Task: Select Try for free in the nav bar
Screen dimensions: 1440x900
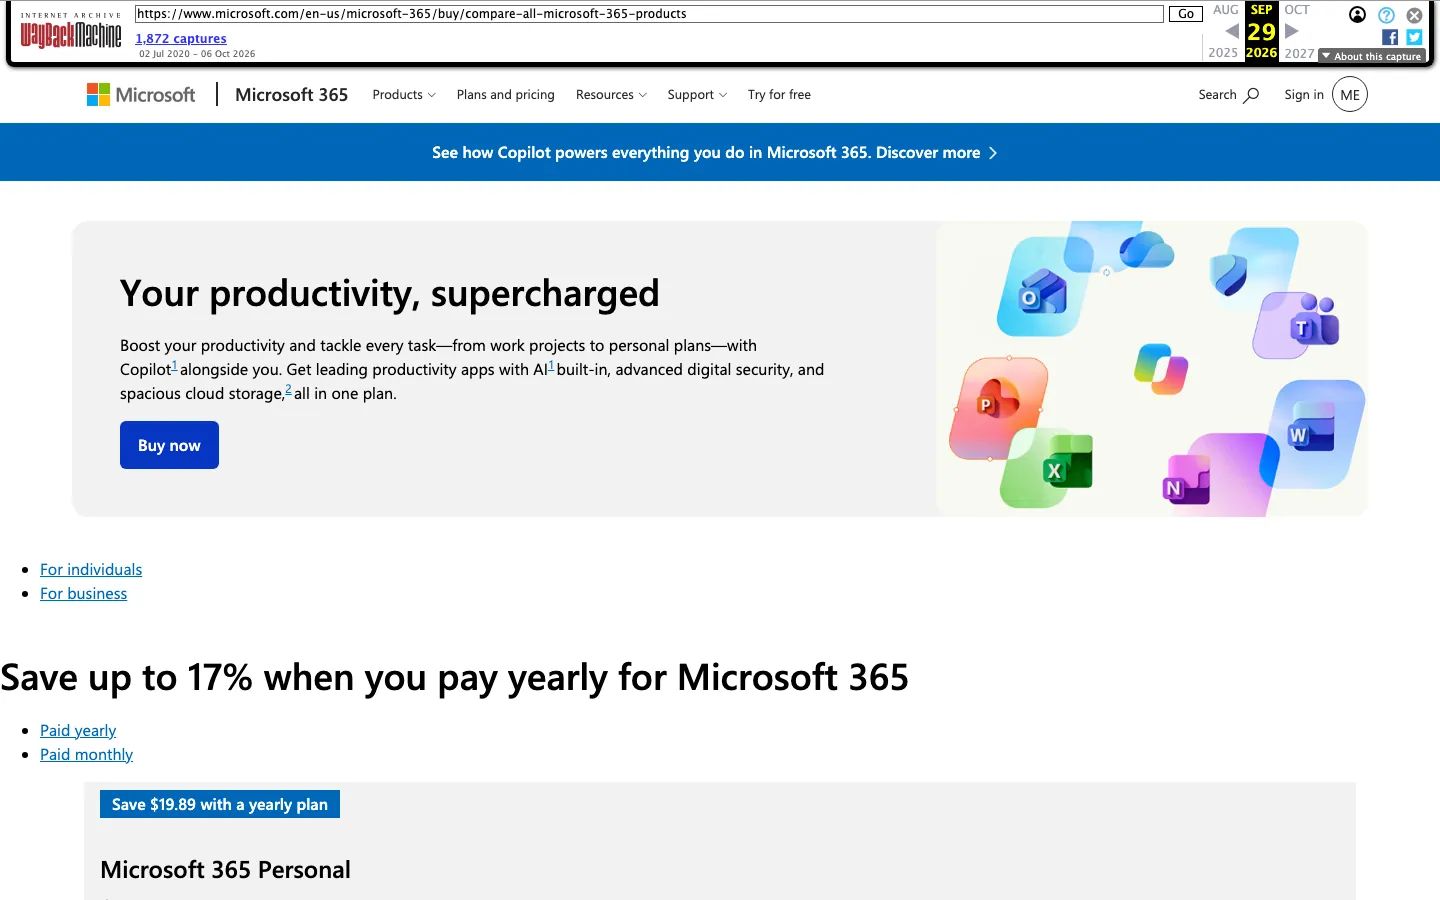Action: [779, 95]
